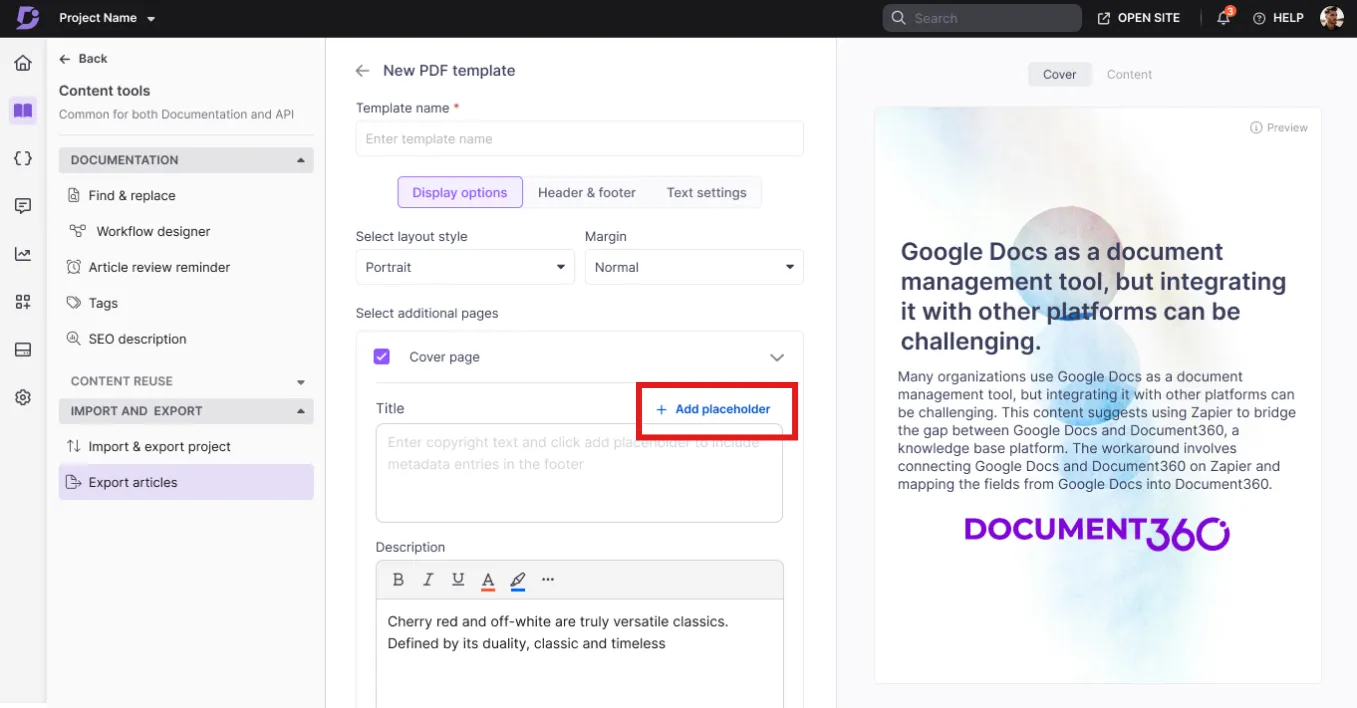Open the Normal margin dropdown
Screen dimensions: 1357x708
(694, 267)
